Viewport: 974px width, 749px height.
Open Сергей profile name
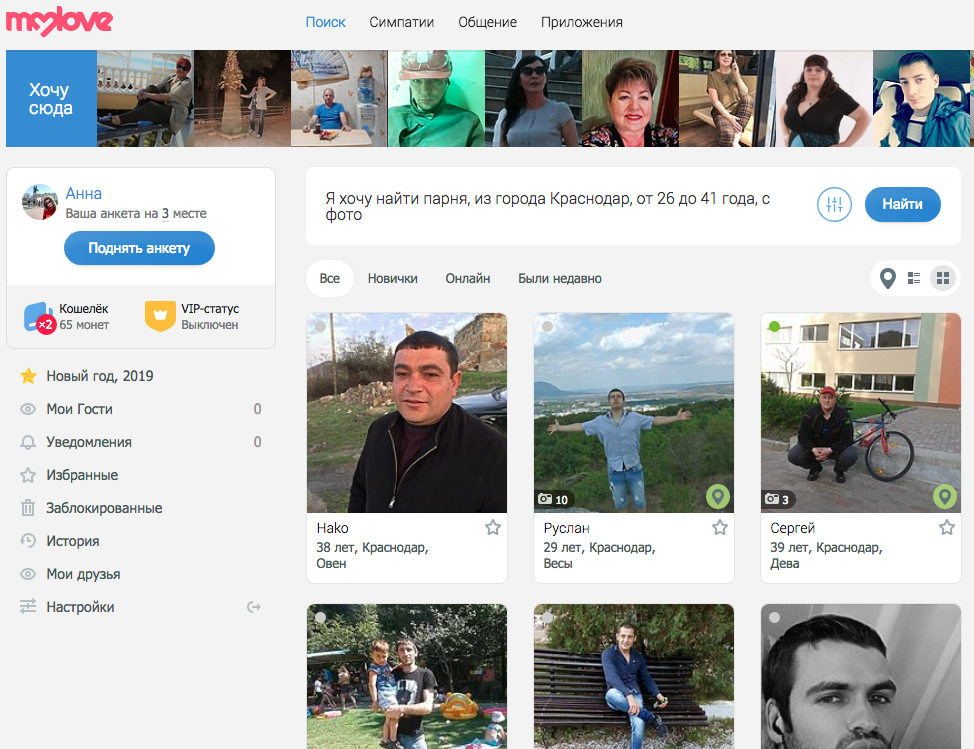click(793, 528)
